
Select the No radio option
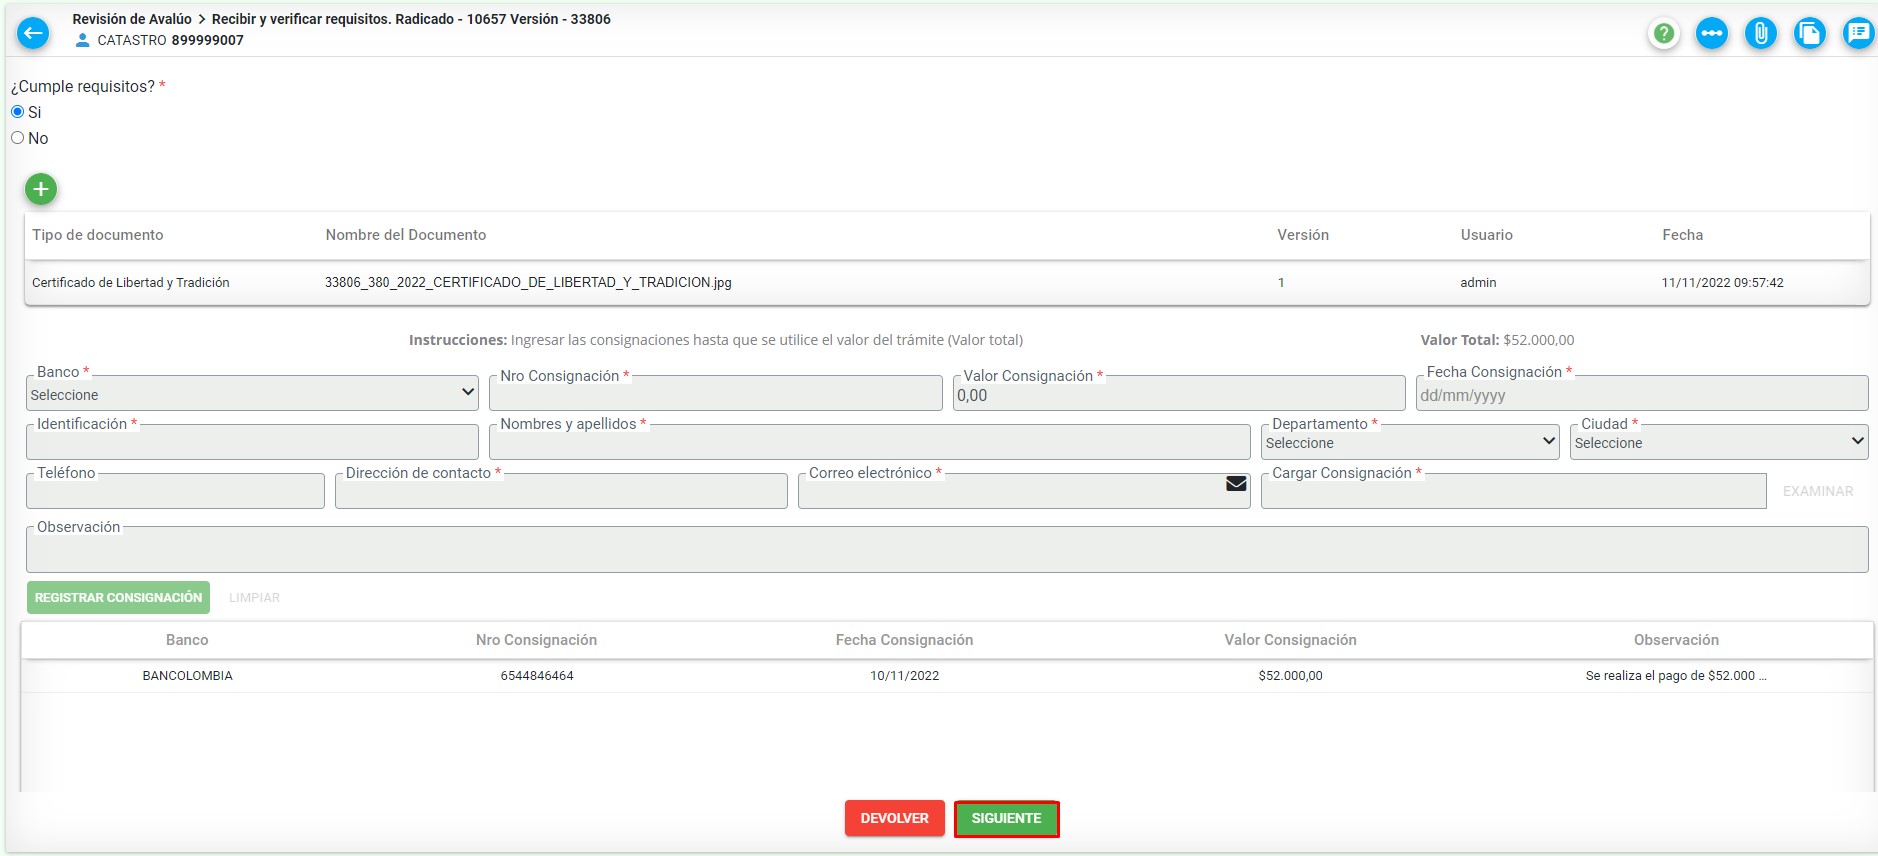[18, 138]
